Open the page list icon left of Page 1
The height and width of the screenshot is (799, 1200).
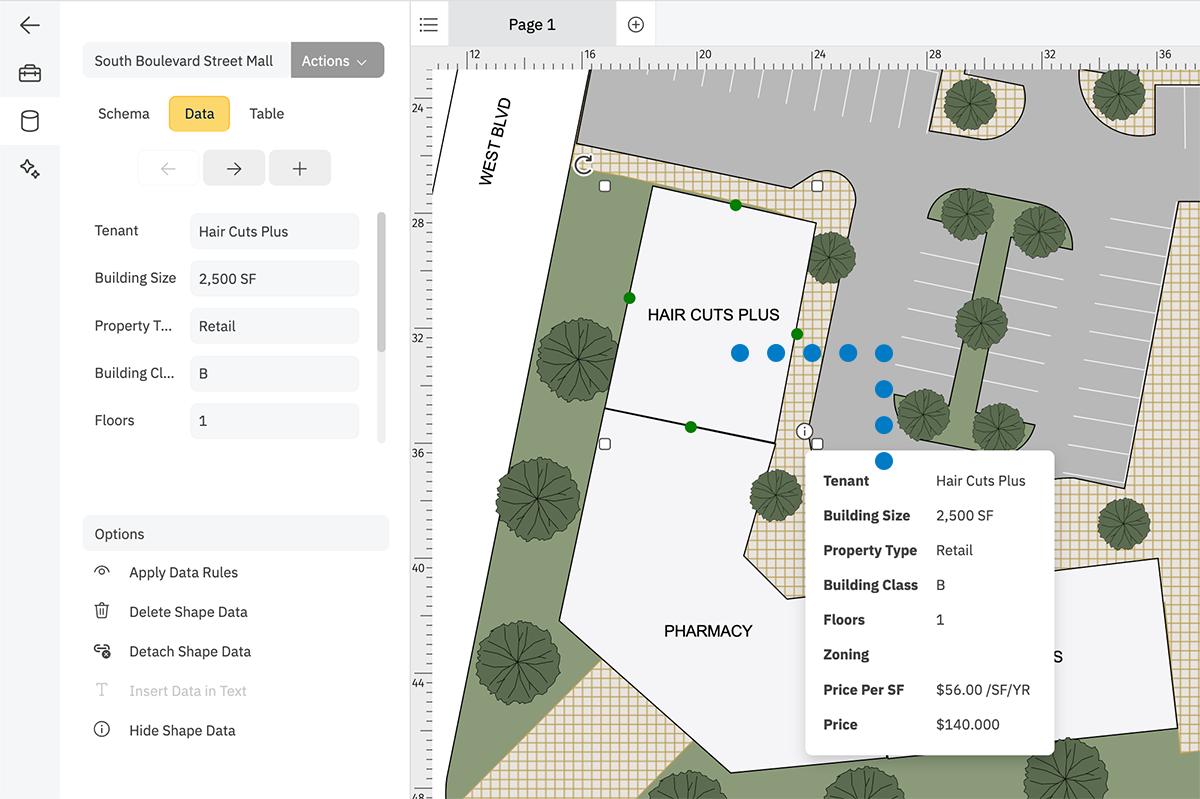tap(429, 24)
